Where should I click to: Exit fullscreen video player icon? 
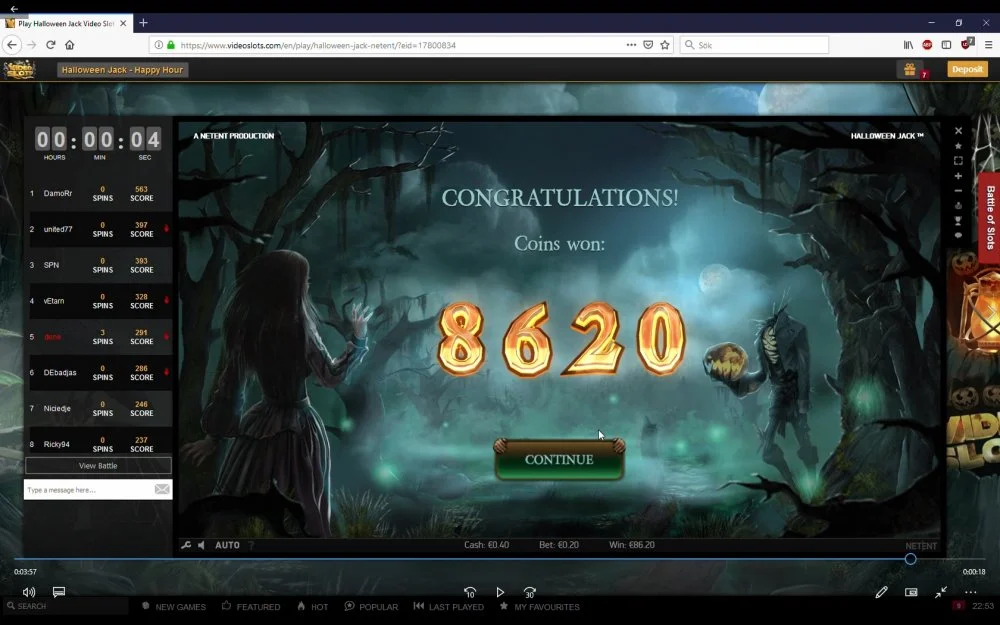click(x=941, y=592)
